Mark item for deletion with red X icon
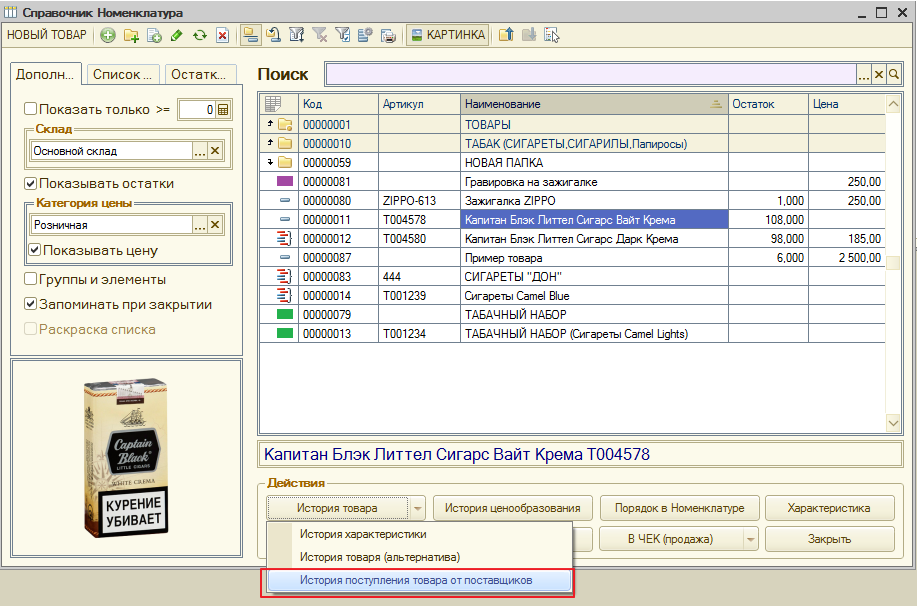Image resolution: width=917 pixels, height=606 pixels. pos(222,36)
